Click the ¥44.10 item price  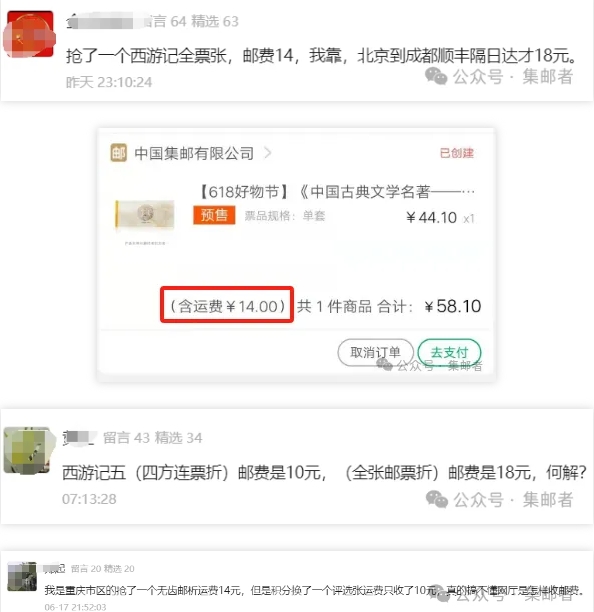point(431,217)
